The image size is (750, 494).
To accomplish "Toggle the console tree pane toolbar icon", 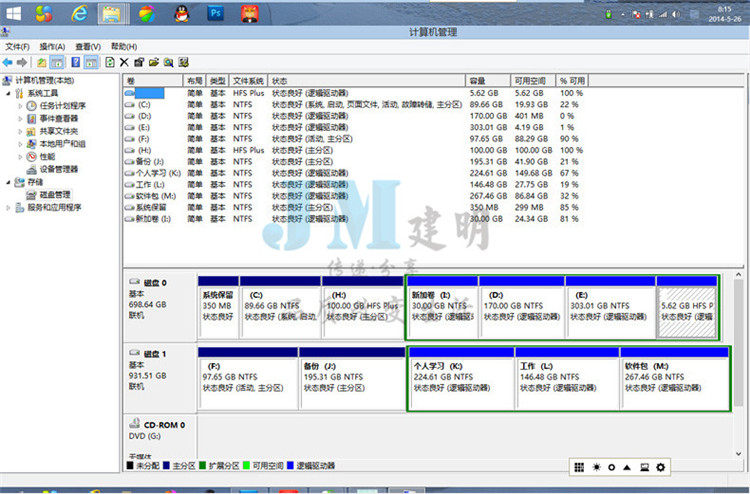I will (x=57, y=62).
